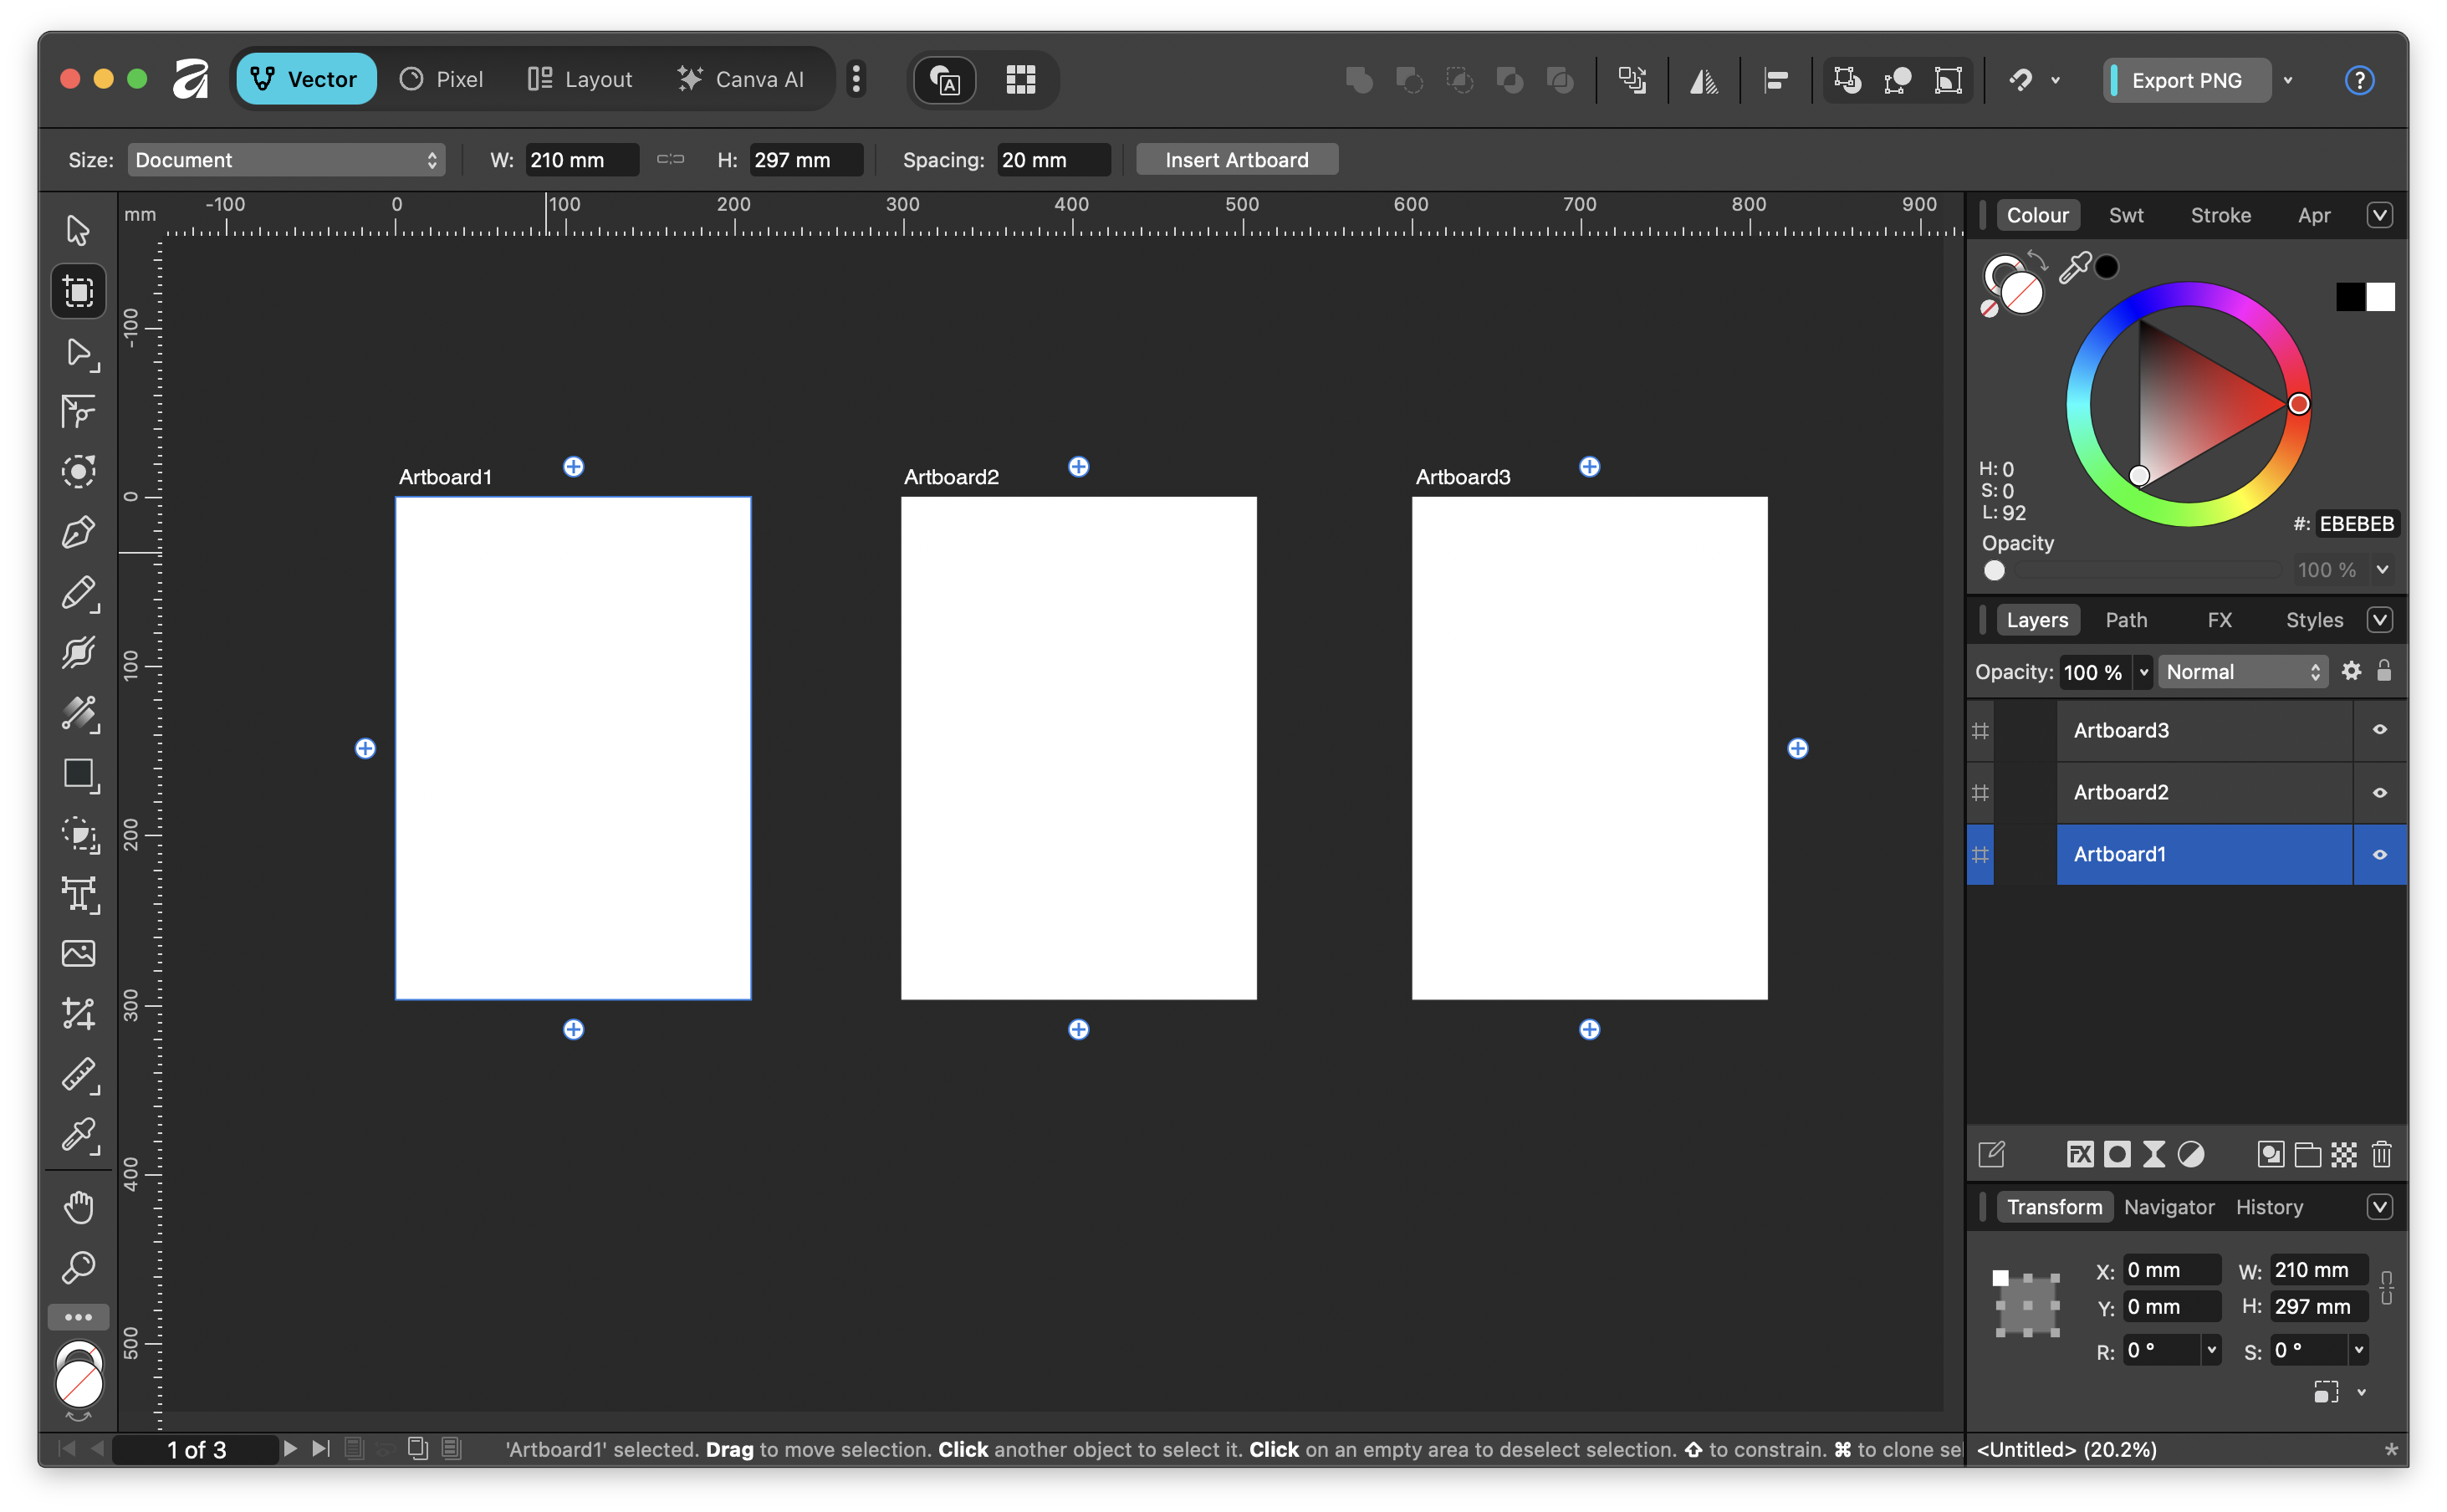The width and height of the screenshot is (2447, 1512).
Task: Switch to the Stroke tab
Action: point(2220,215)
